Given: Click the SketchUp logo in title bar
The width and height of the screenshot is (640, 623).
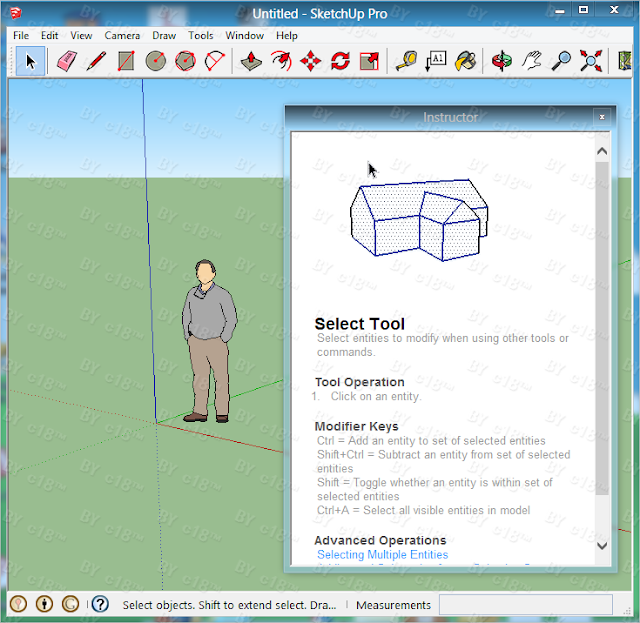Looking at the screenshot, I should click(16, 13).
